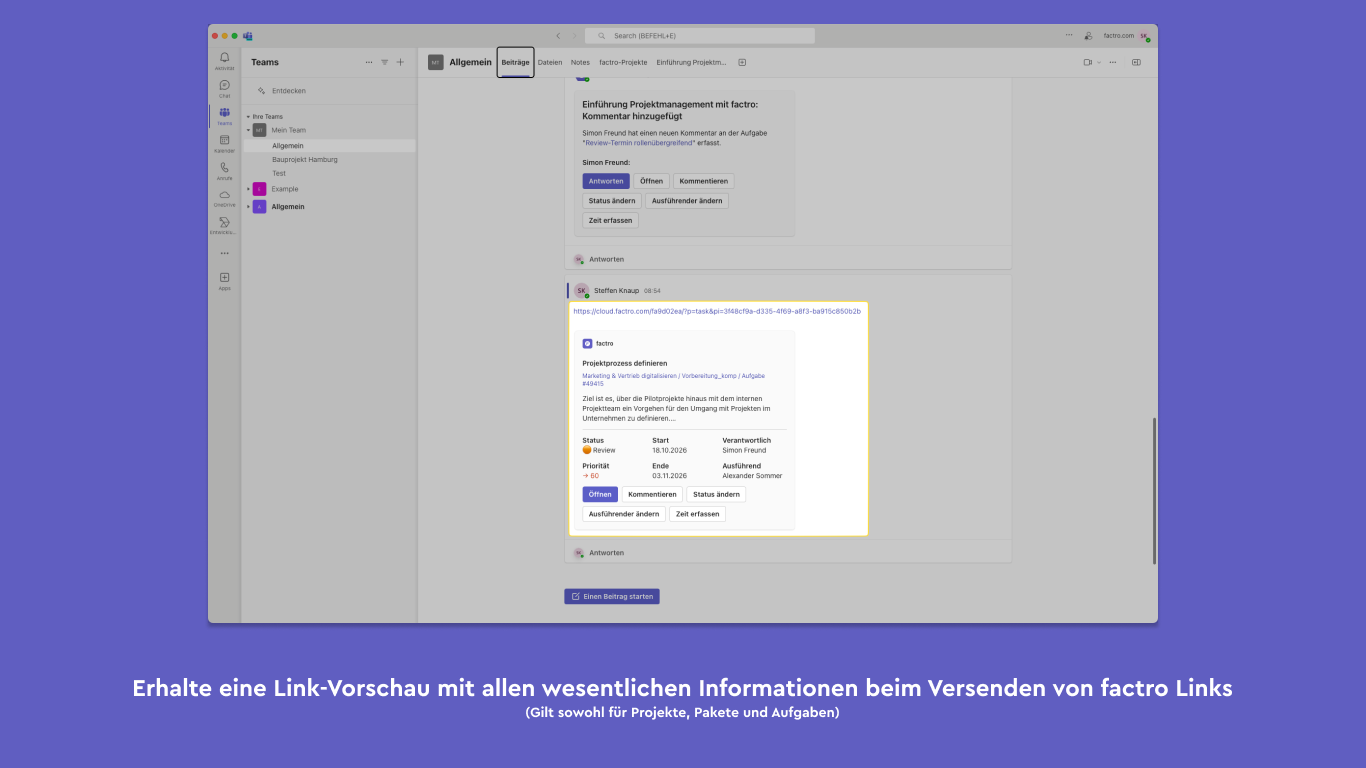Open Chat in the left rail

coord(224,85)
